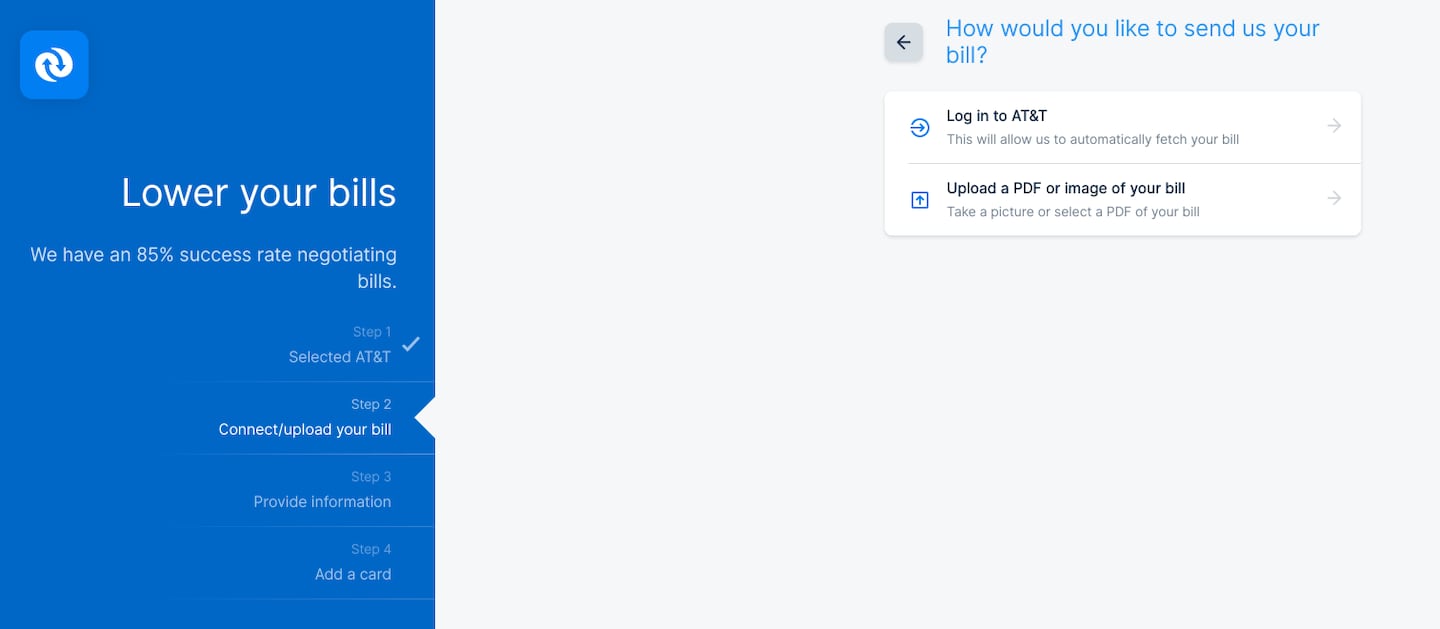Image resolution: width=1440 pixels, height=629 pixels.
Task: Click the app logo in the sidebar
Action: pos(54,65)
